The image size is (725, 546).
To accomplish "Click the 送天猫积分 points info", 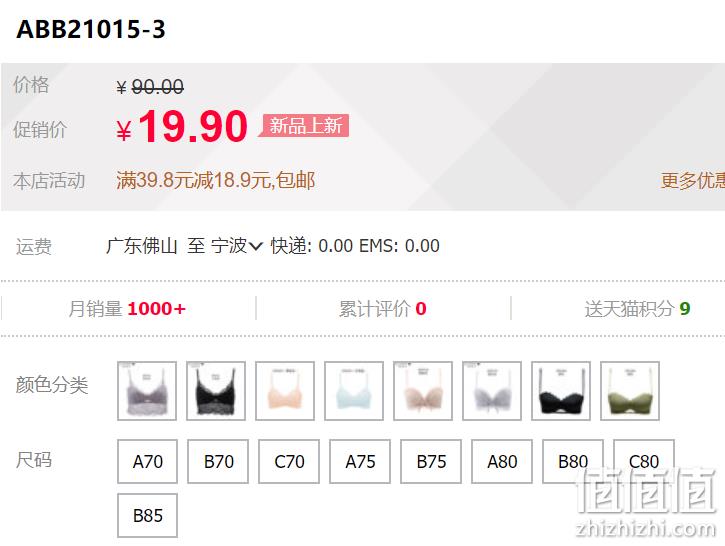I will pyautogui.click(x=637, y=308).
